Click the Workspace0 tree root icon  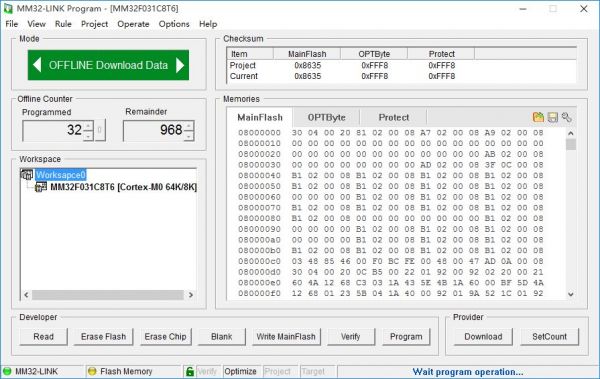point(27,175)
